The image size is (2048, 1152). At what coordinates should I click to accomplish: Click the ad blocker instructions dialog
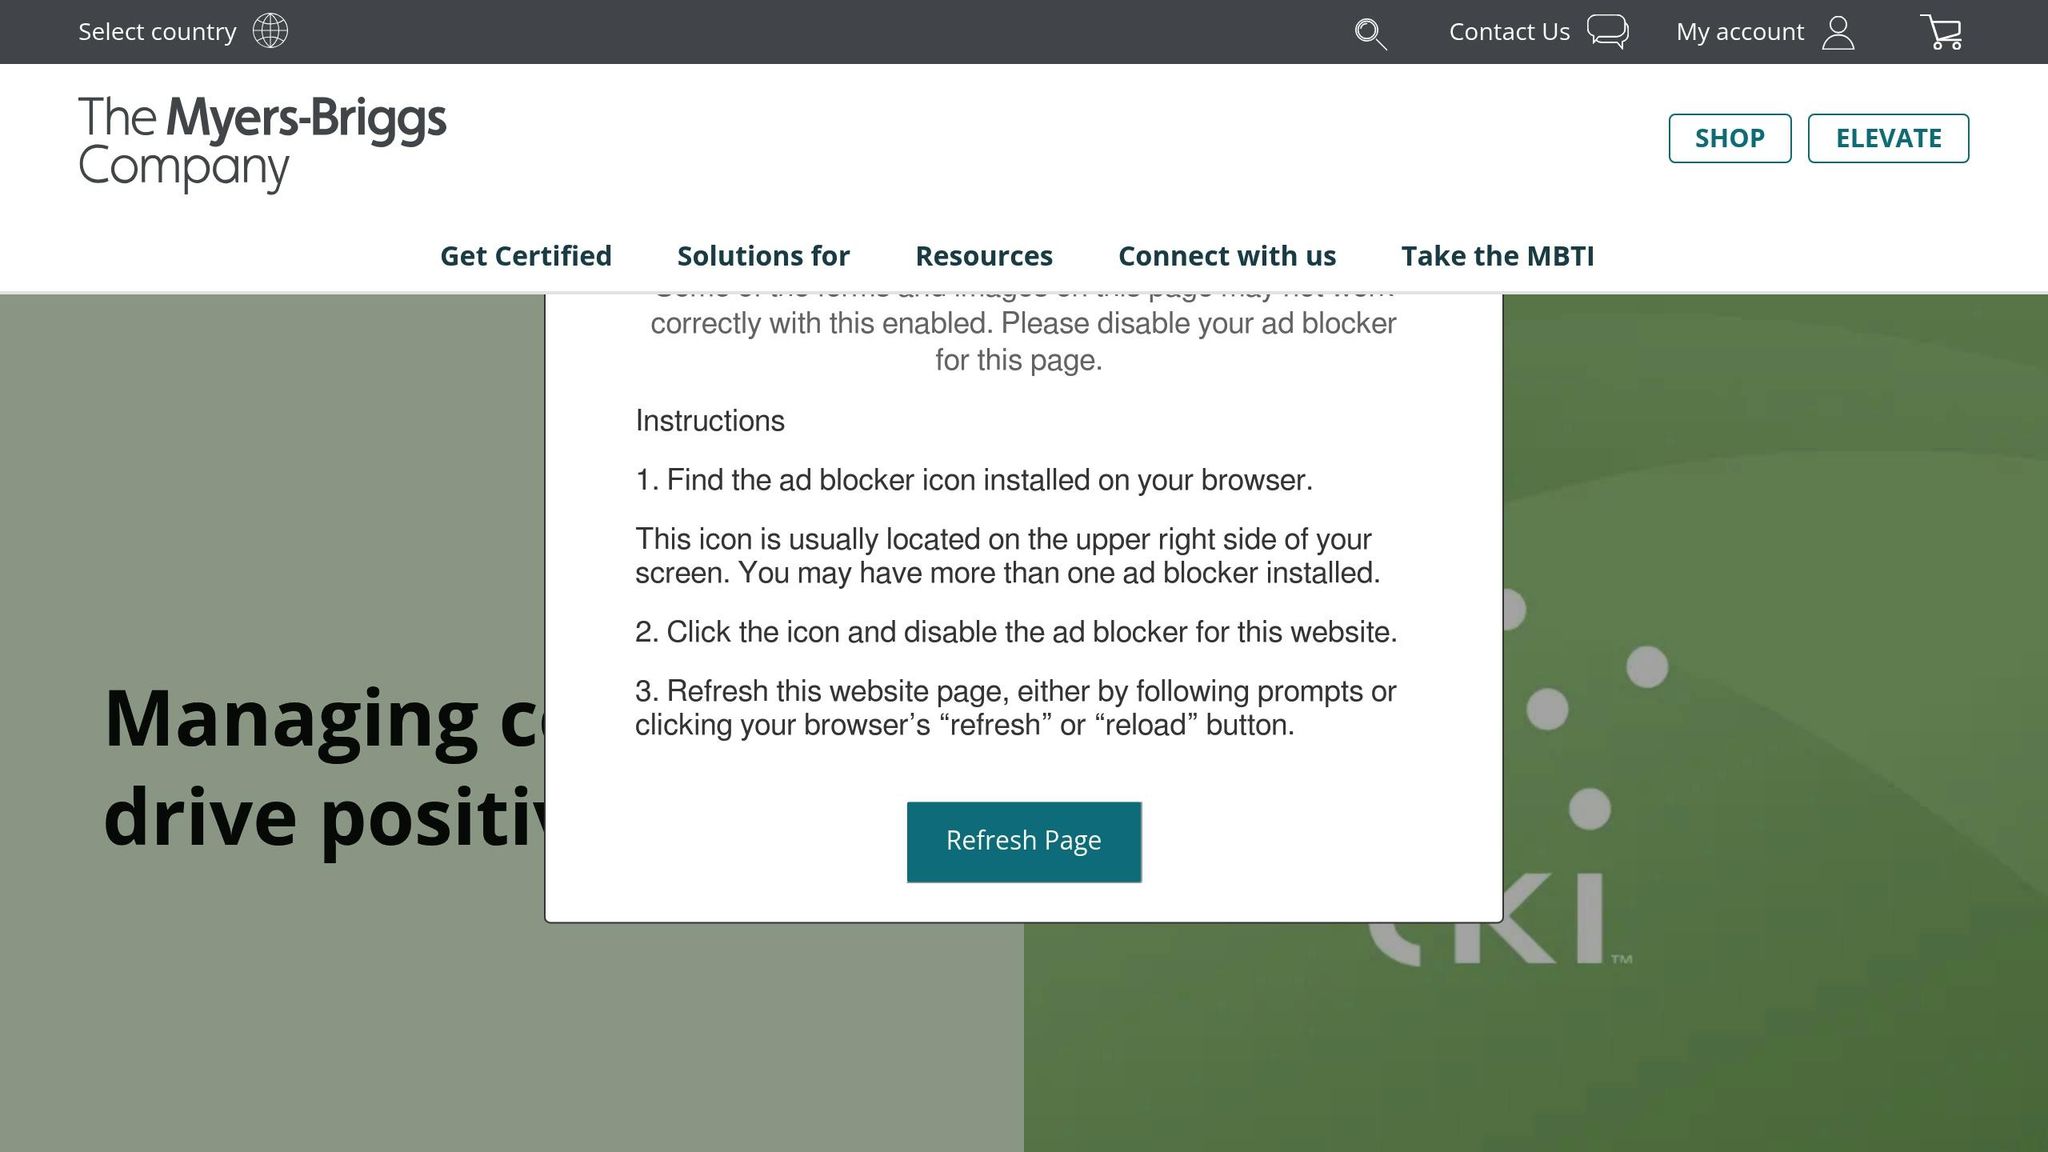[x=1024, y=600]
